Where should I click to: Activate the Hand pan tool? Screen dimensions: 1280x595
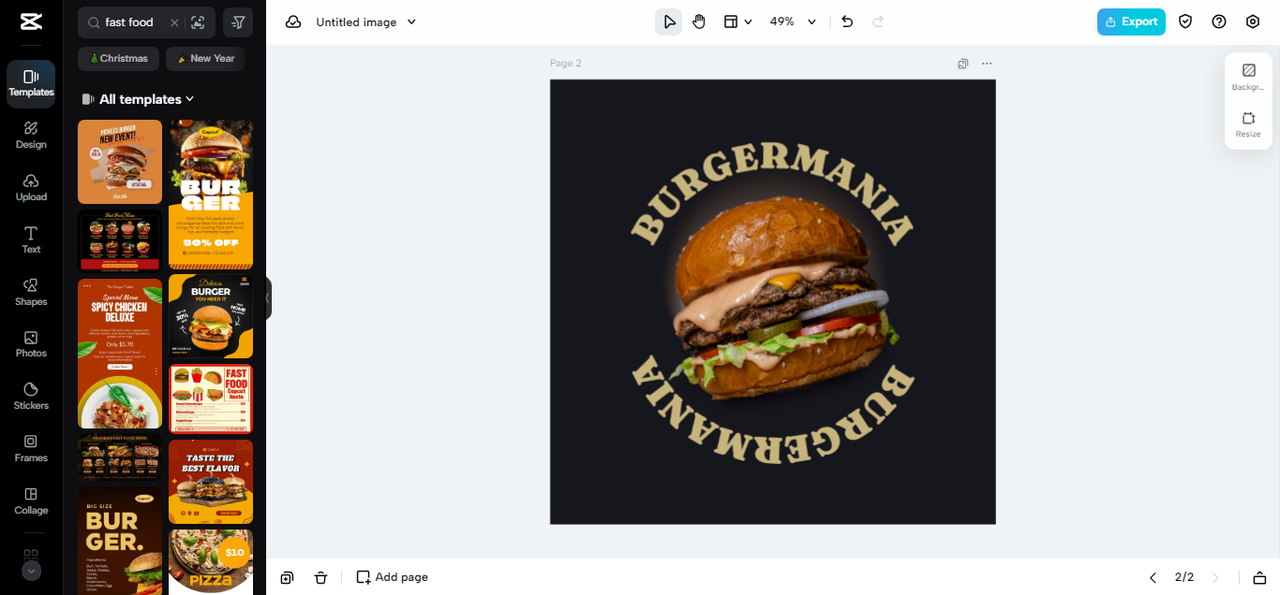click(x=699, y=22)
